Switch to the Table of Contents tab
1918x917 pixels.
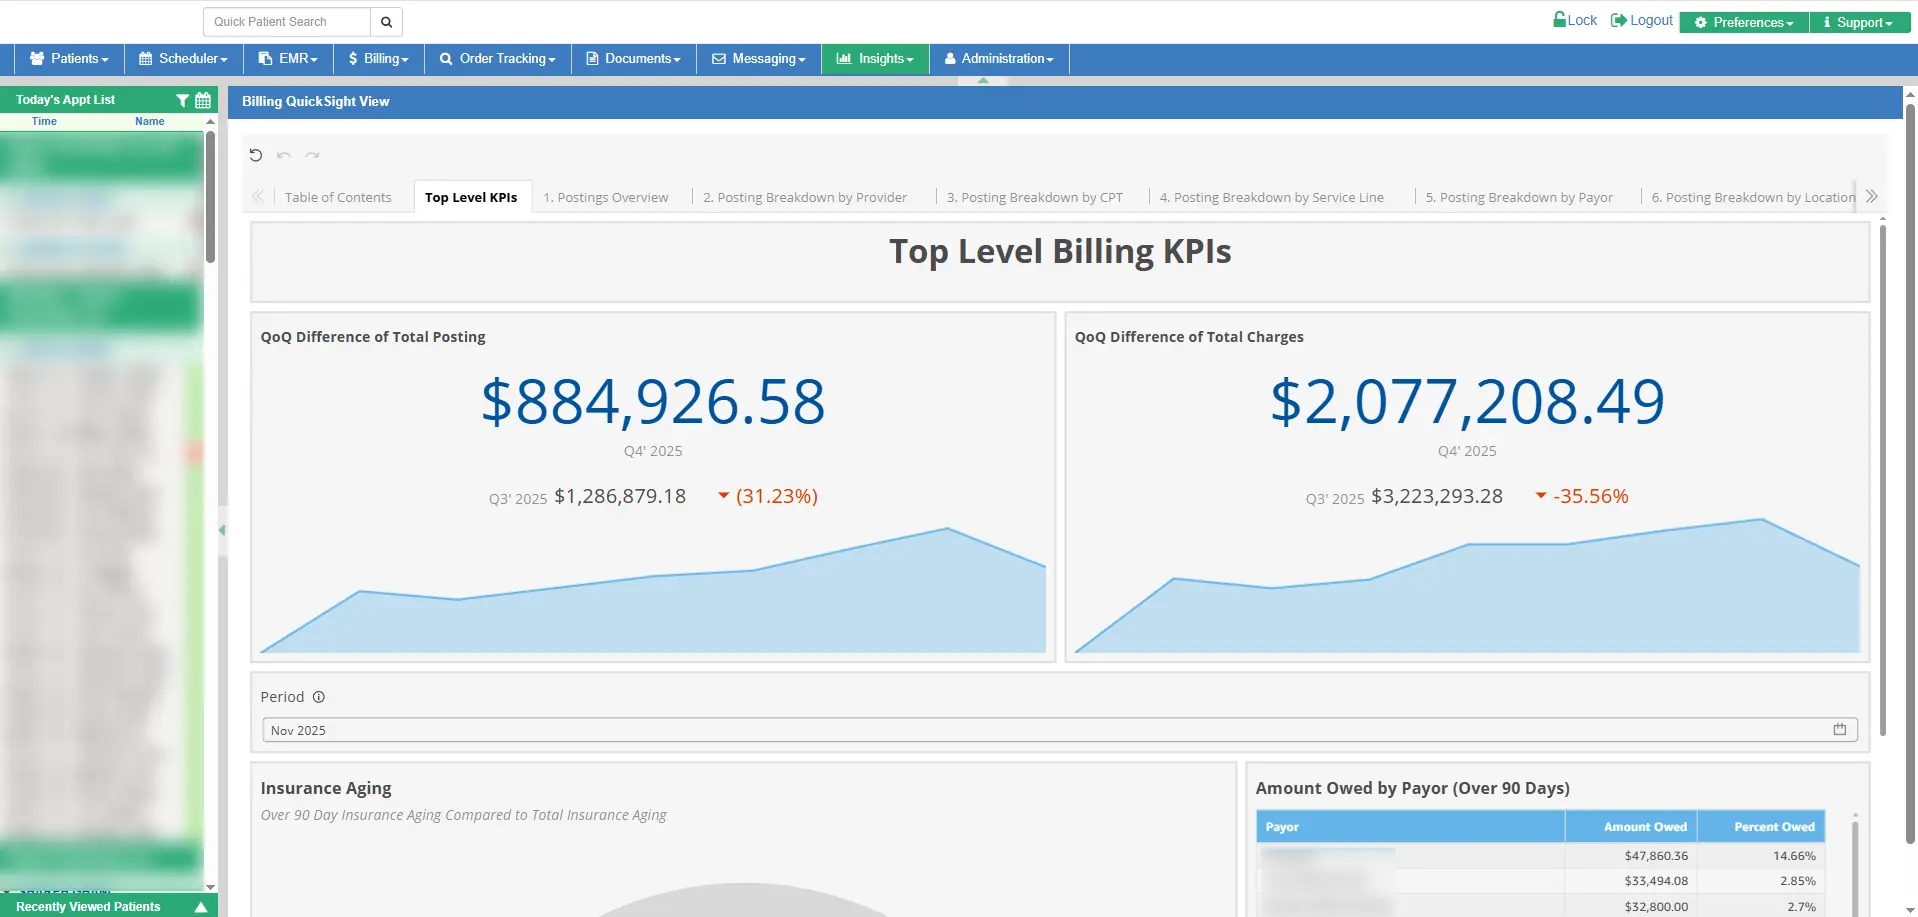[x=339, y=197]
